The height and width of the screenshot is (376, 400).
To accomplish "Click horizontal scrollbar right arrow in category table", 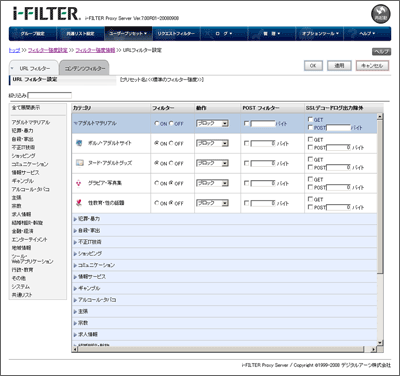I will coord(374,349).
